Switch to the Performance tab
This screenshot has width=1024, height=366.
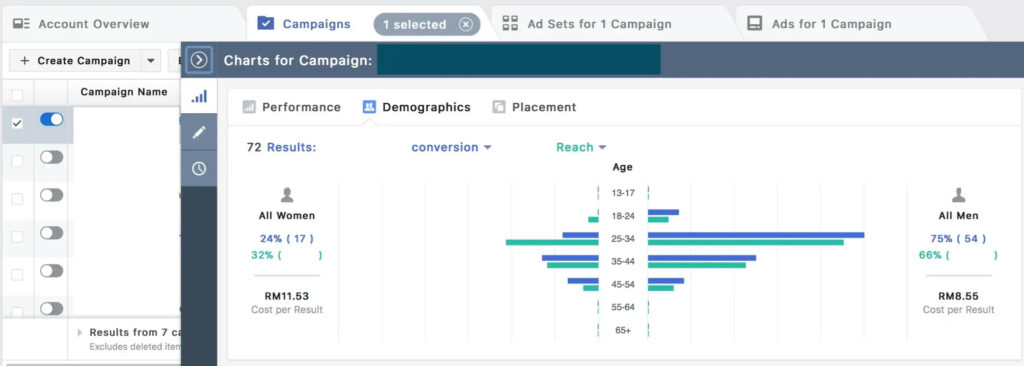[x=292, y=107]
